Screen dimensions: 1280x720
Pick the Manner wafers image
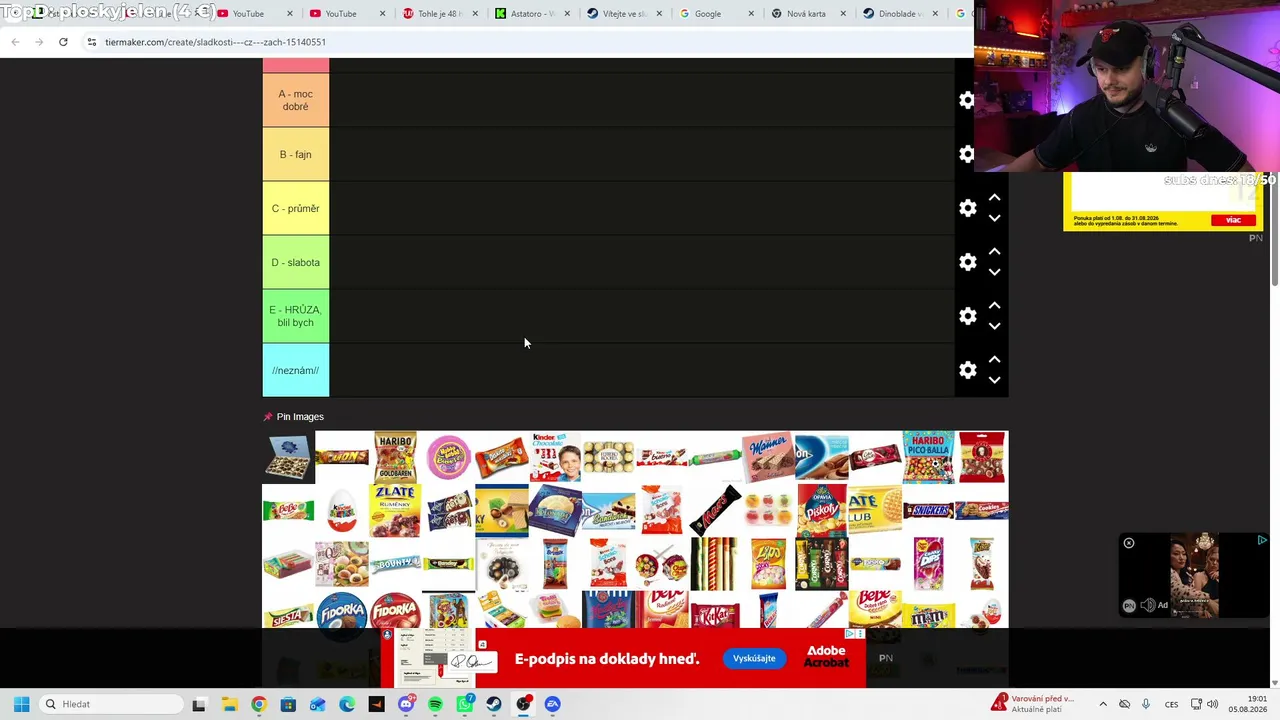(768, 457)
